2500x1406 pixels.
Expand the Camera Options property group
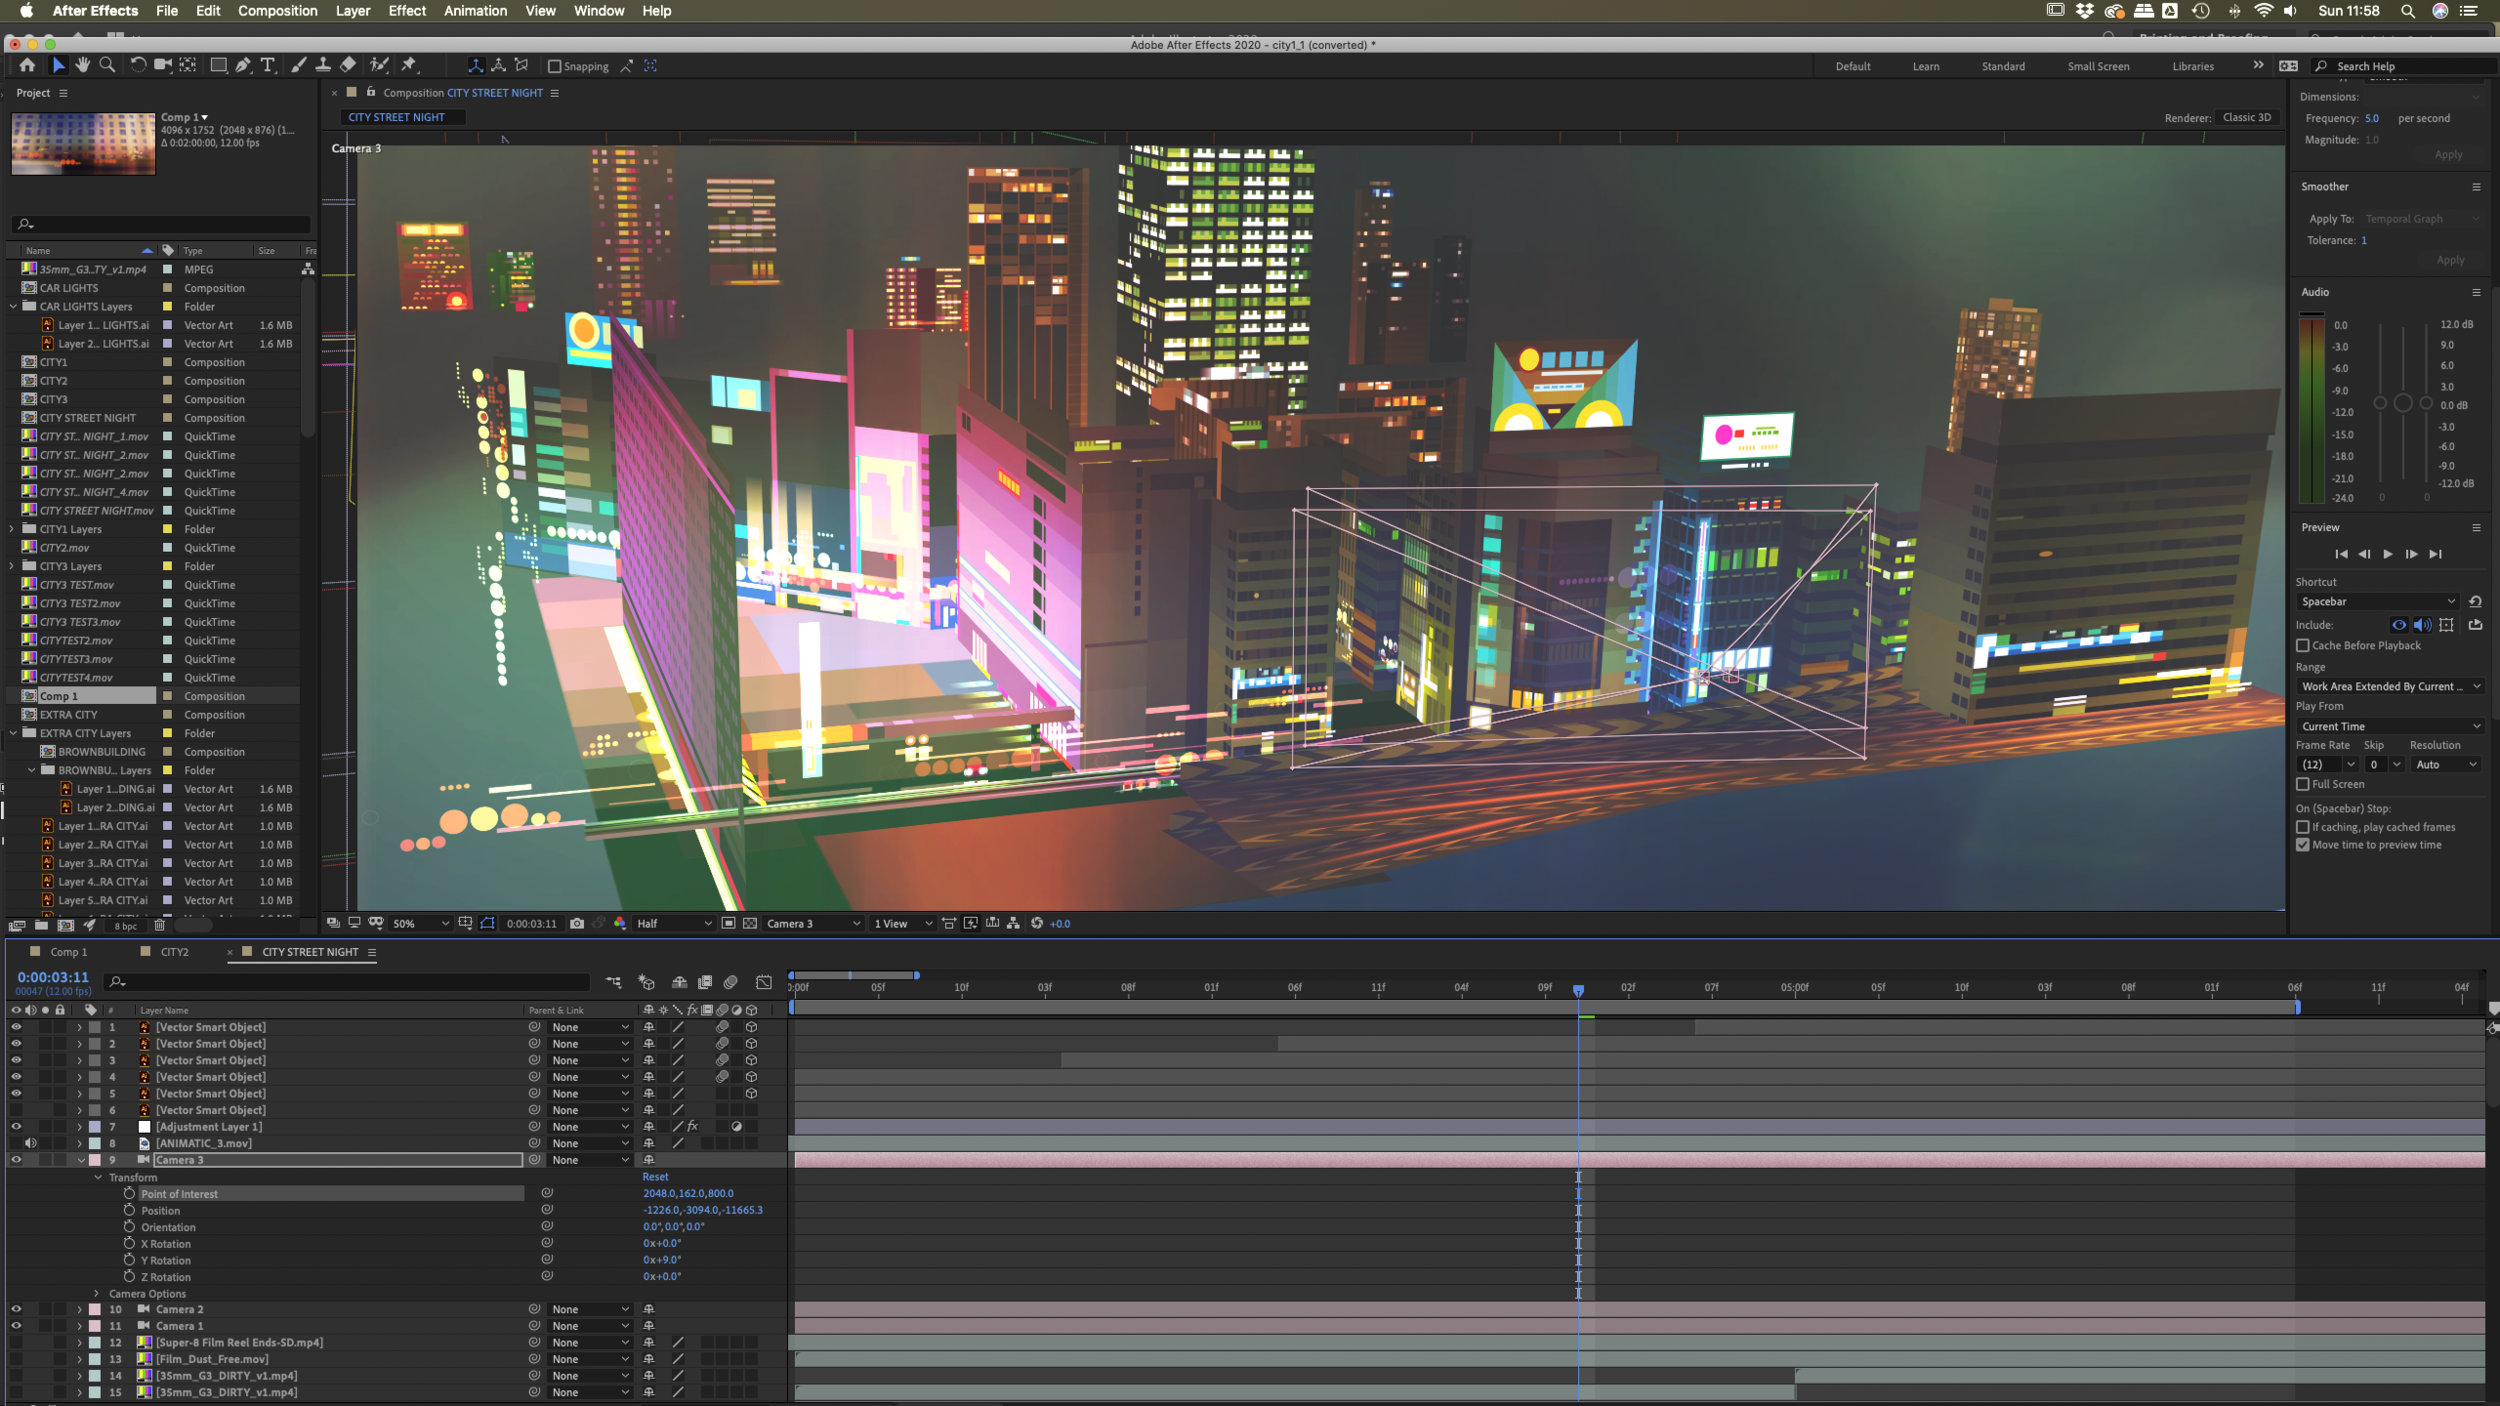[x=97, y=1293]
